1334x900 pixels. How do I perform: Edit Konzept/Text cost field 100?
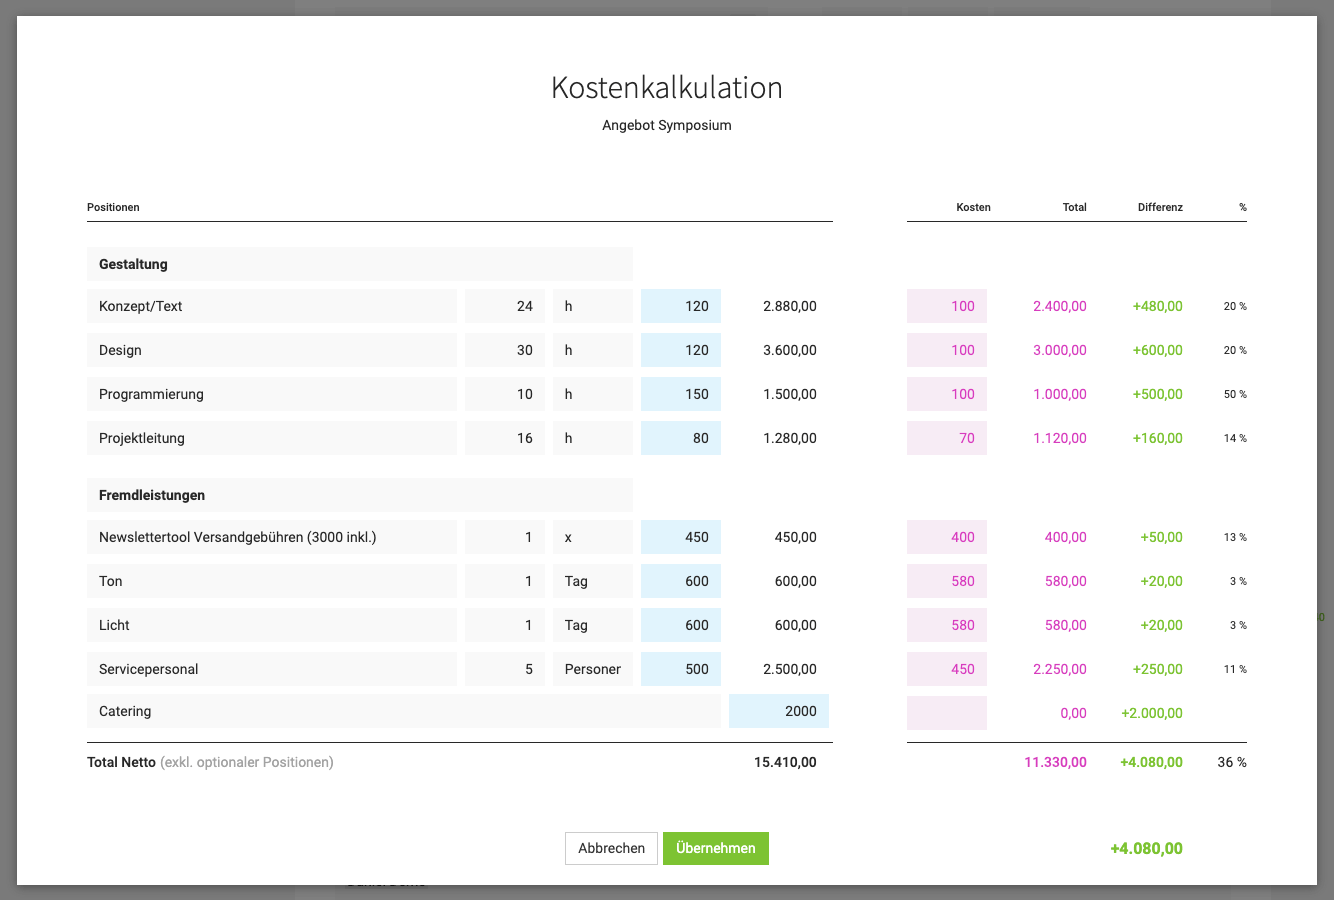[x=947, y=306]
